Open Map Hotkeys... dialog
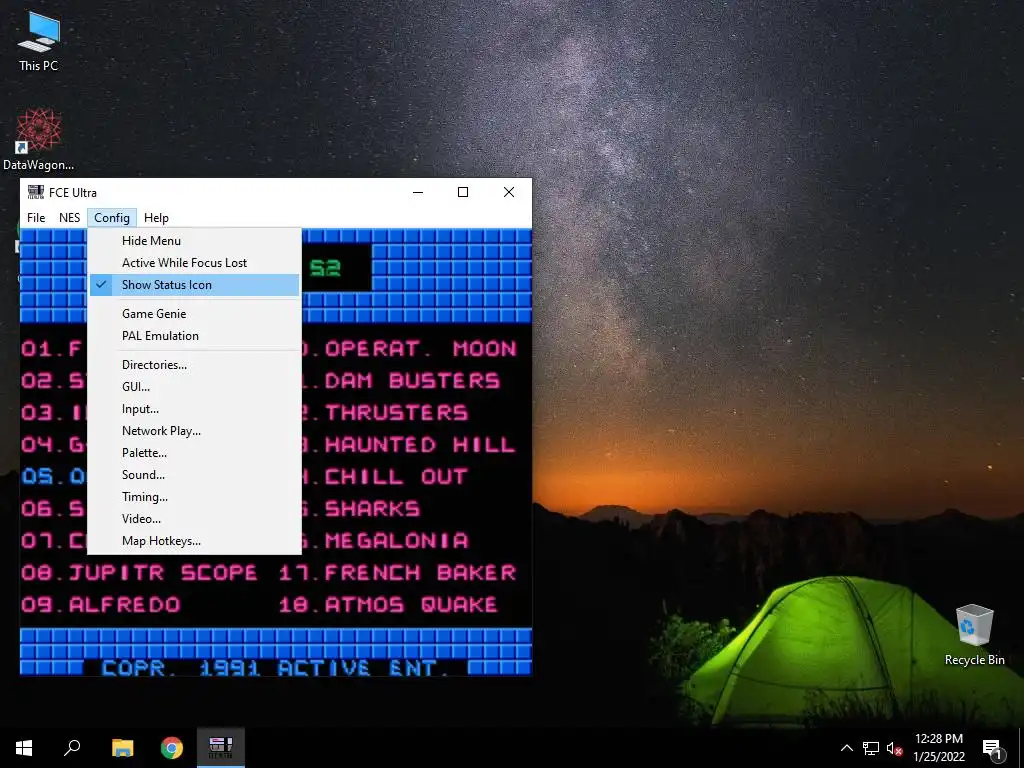Screen dimensions: 1024x768 coord(194,541)
